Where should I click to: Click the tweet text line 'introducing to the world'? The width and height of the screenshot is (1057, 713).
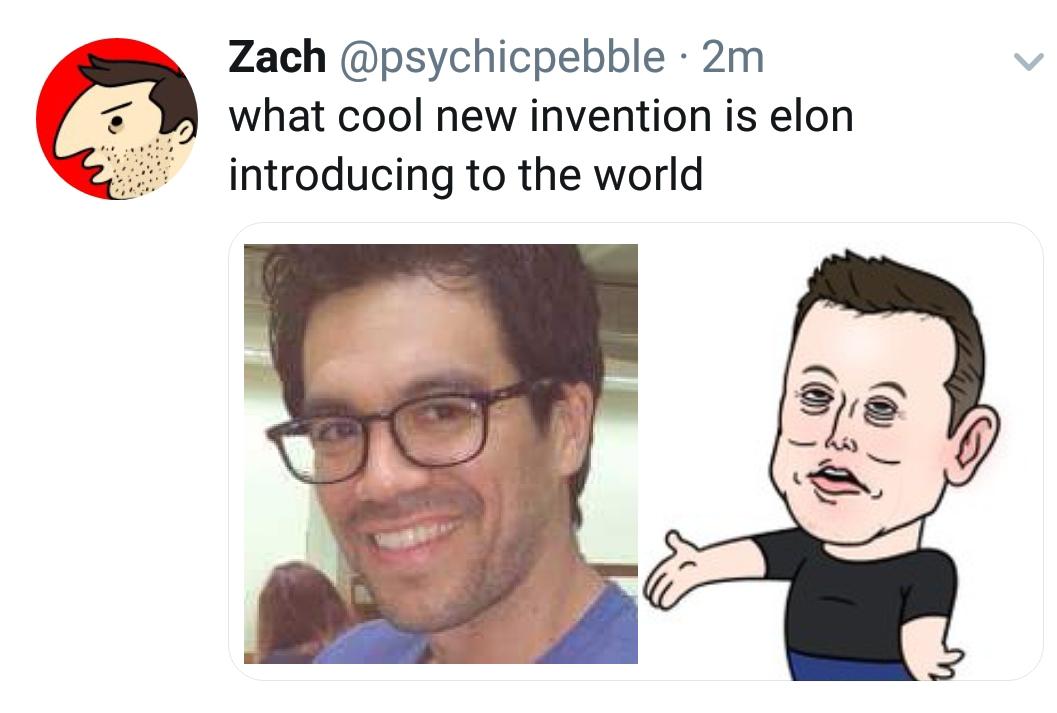tap(466, 175)
